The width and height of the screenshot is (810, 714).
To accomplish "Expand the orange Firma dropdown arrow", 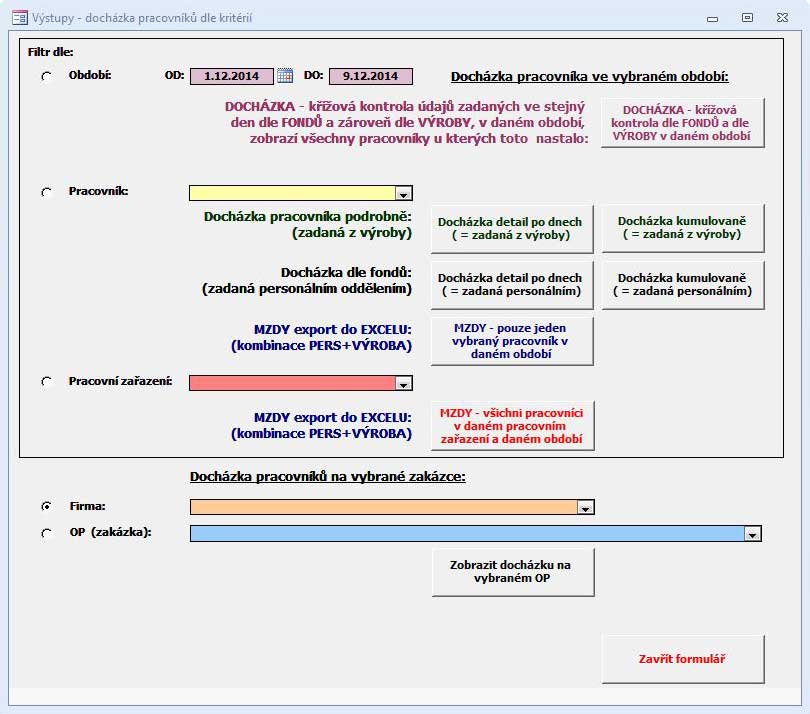I will click(585, 508).
